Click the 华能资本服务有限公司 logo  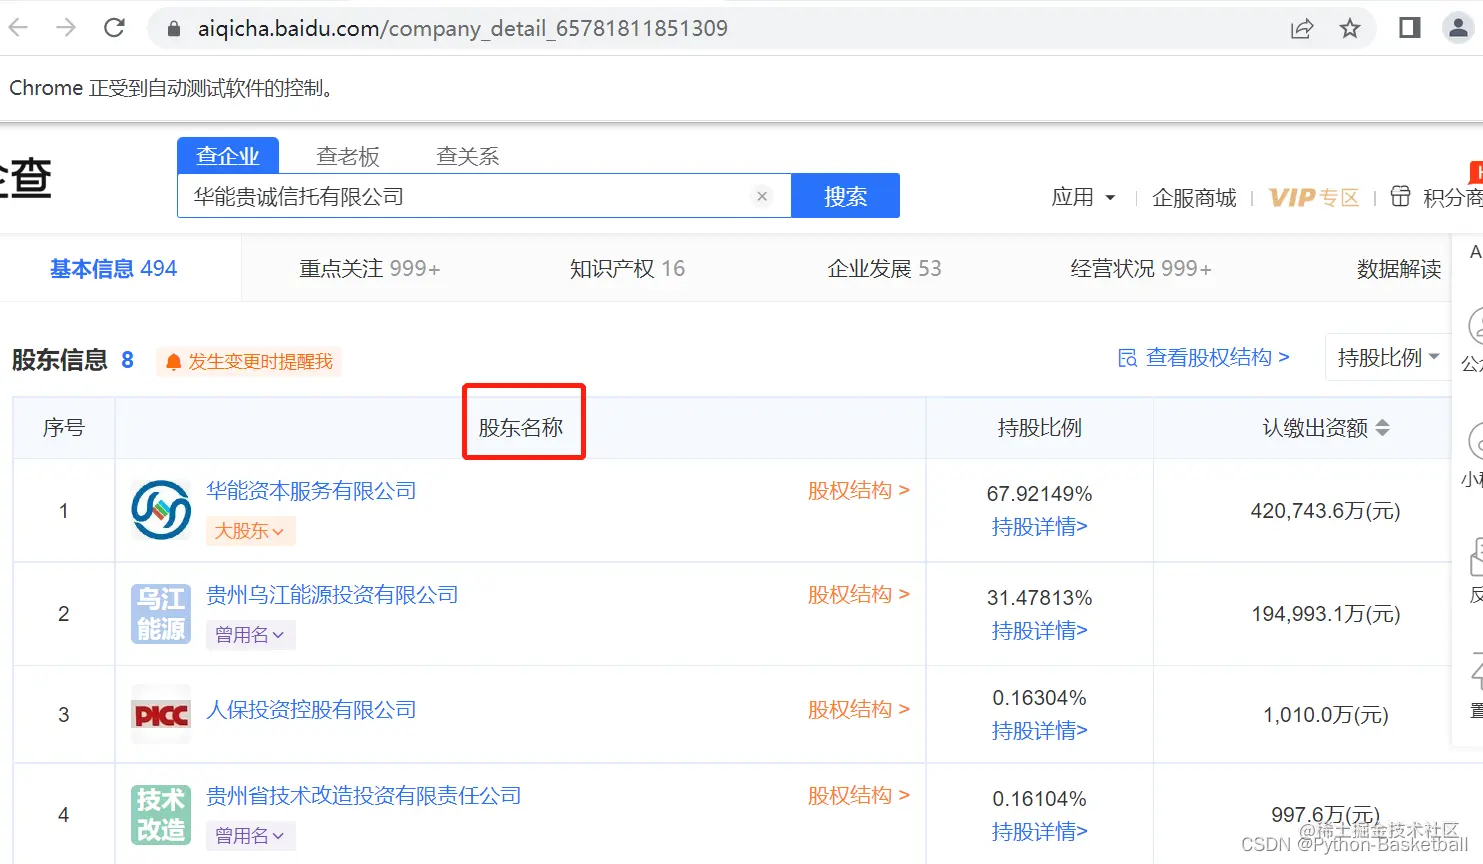click(161, 510)
